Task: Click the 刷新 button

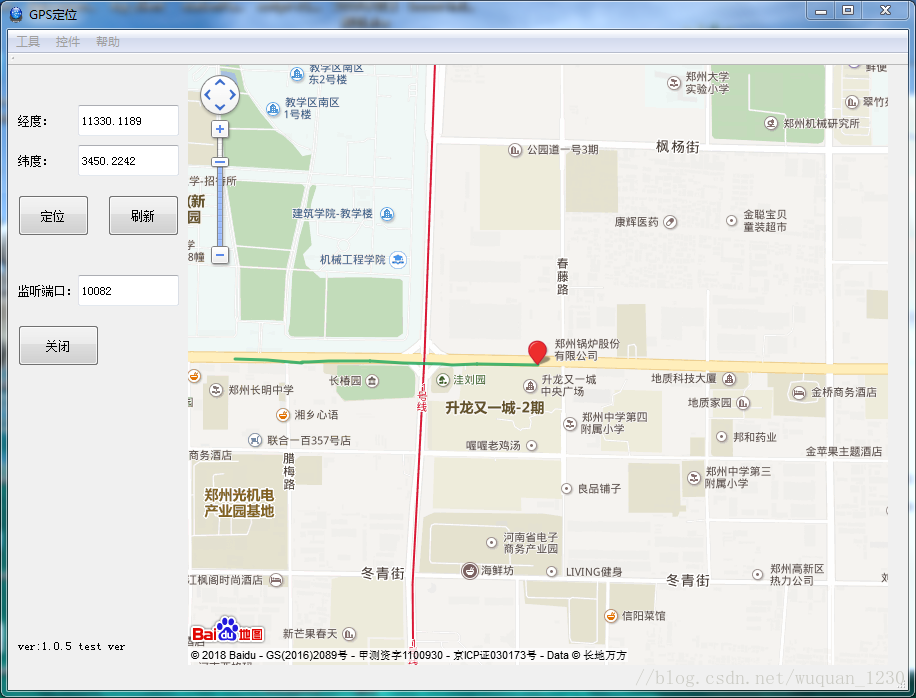Action: (143, 216)
